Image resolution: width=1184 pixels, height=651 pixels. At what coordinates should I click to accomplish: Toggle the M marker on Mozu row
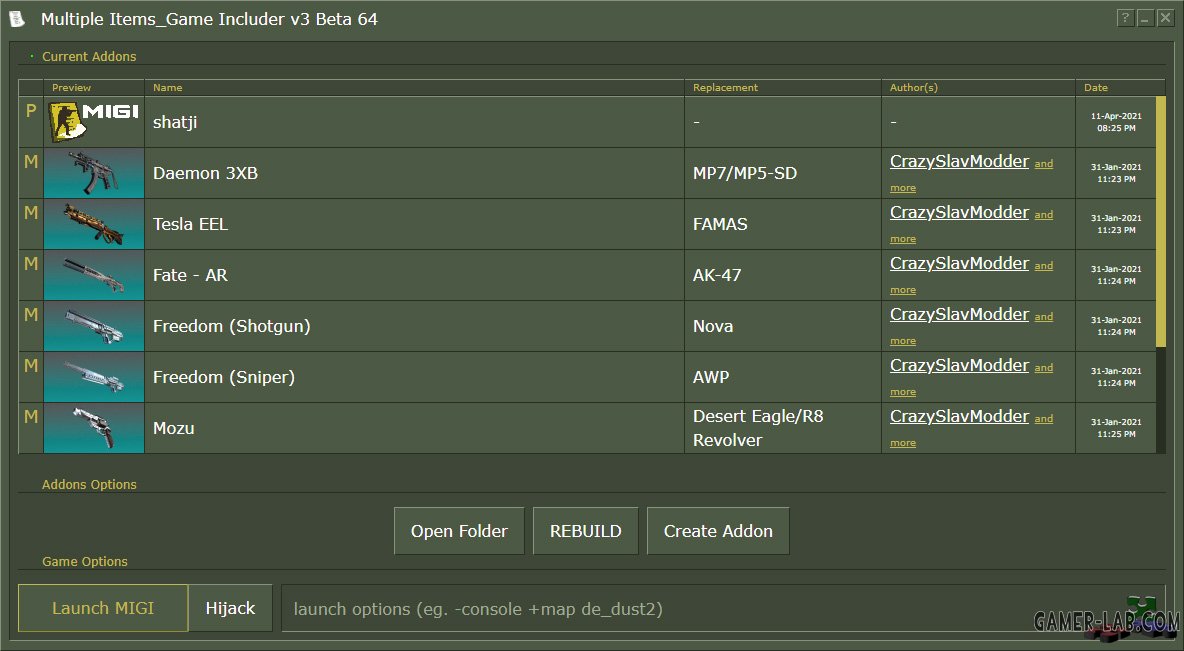tap(31, 417)
